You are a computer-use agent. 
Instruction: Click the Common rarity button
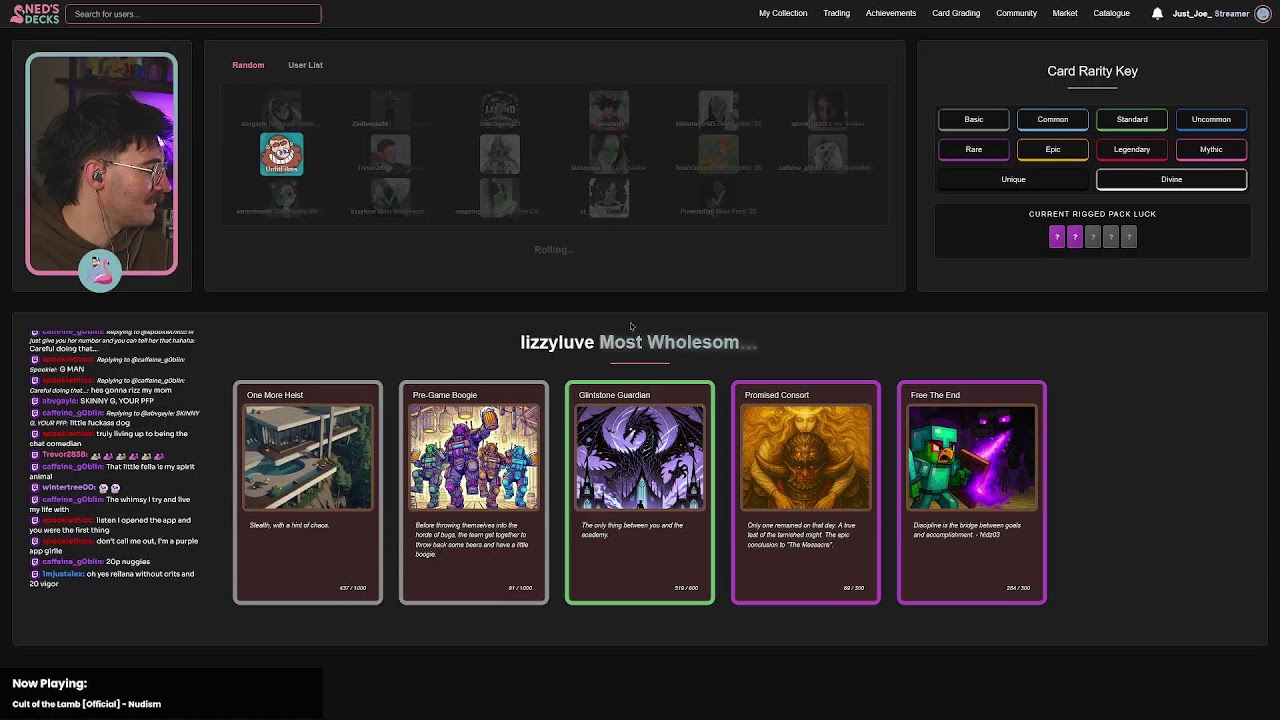click(x=1052, y=120)
